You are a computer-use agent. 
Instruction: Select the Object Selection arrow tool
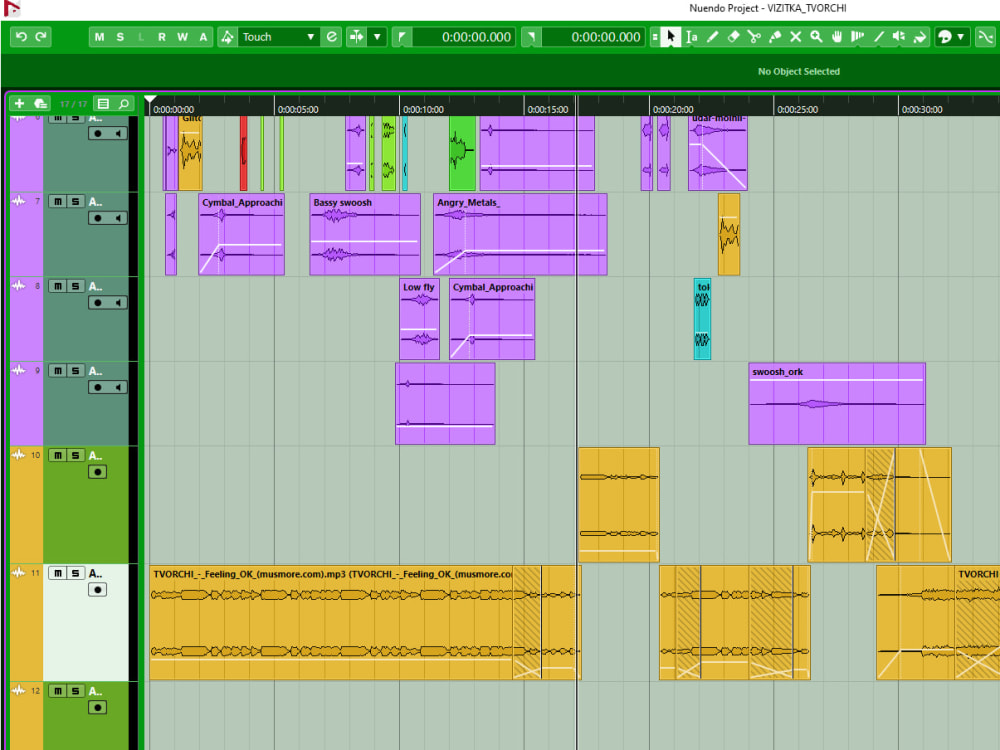pos(670,37)
